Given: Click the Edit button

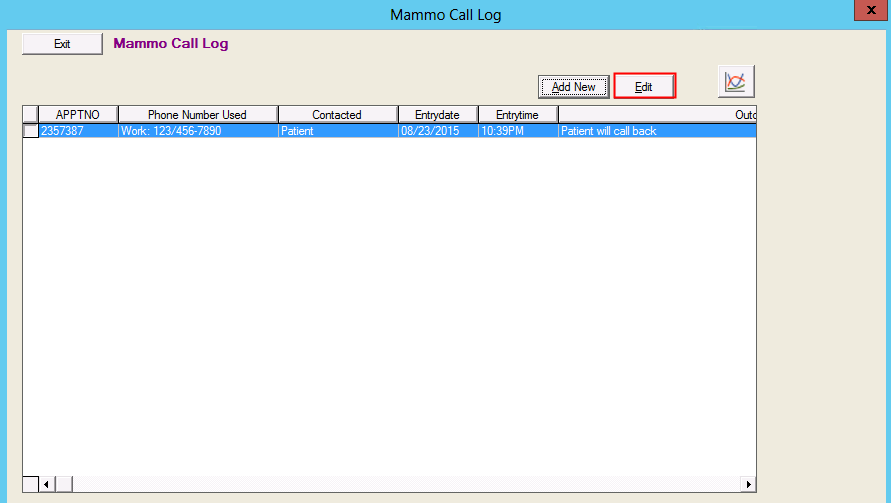Looking at the screenshot, I should [644, 87].
